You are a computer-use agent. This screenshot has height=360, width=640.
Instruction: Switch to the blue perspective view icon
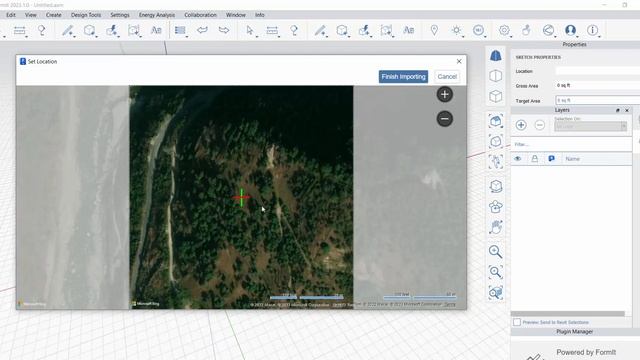tap(496, 56)
